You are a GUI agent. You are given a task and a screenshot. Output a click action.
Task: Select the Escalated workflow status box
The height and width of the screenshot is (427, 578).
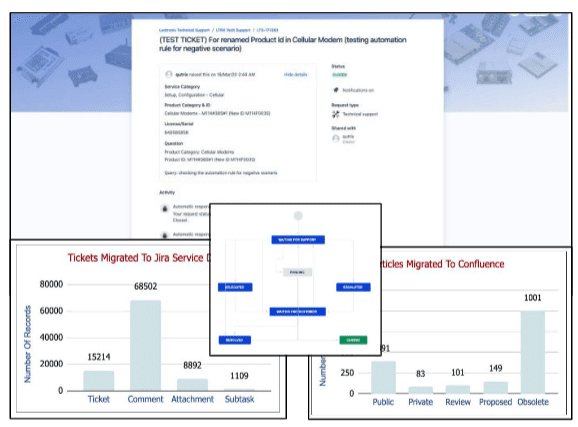(x=353, y=287)
